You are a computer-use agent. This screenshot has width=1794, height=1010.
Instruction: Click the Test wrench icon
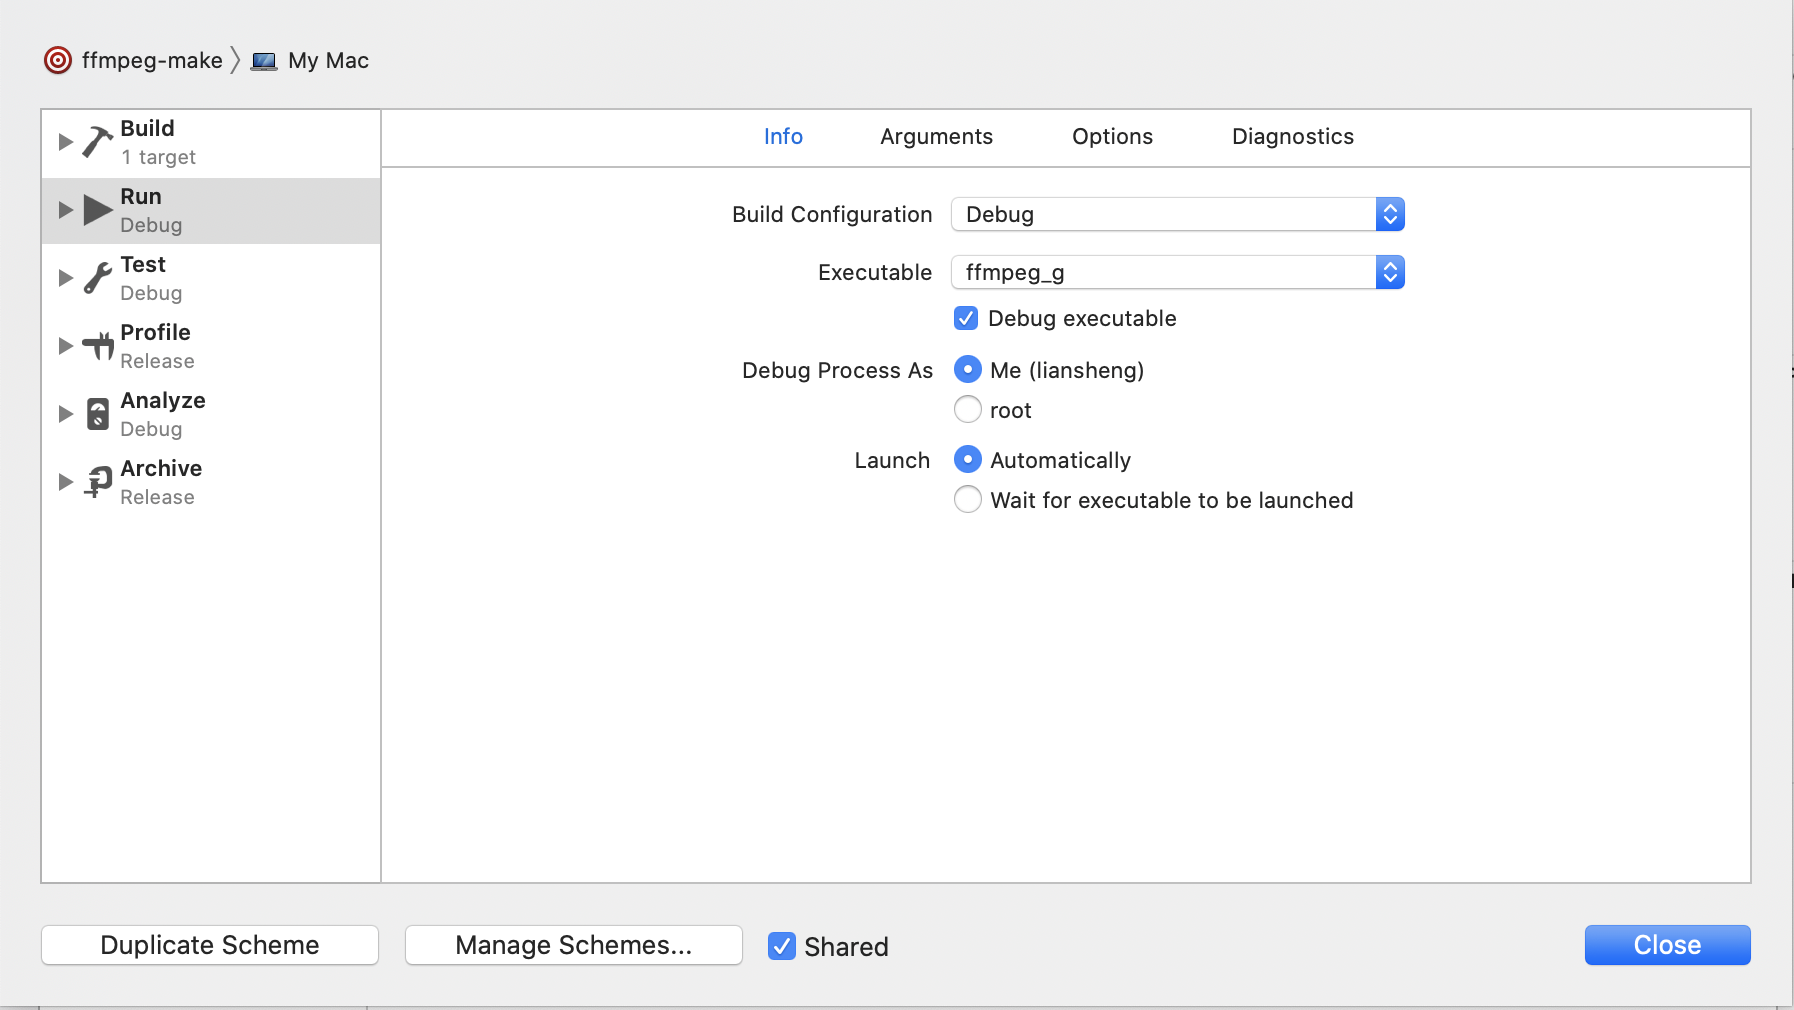(x=97, y=278)
